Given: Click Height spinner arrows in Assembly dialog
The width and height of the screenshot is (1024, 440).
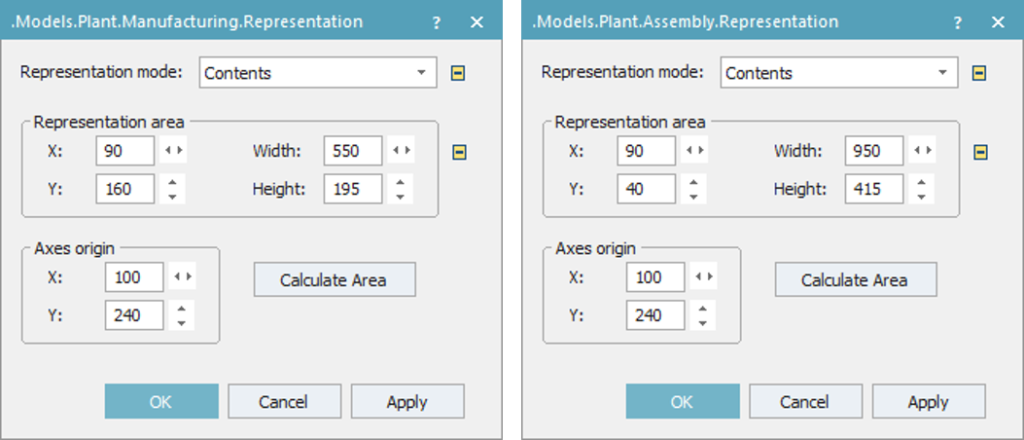Looking at the screenshot, I should coord(921,189).
